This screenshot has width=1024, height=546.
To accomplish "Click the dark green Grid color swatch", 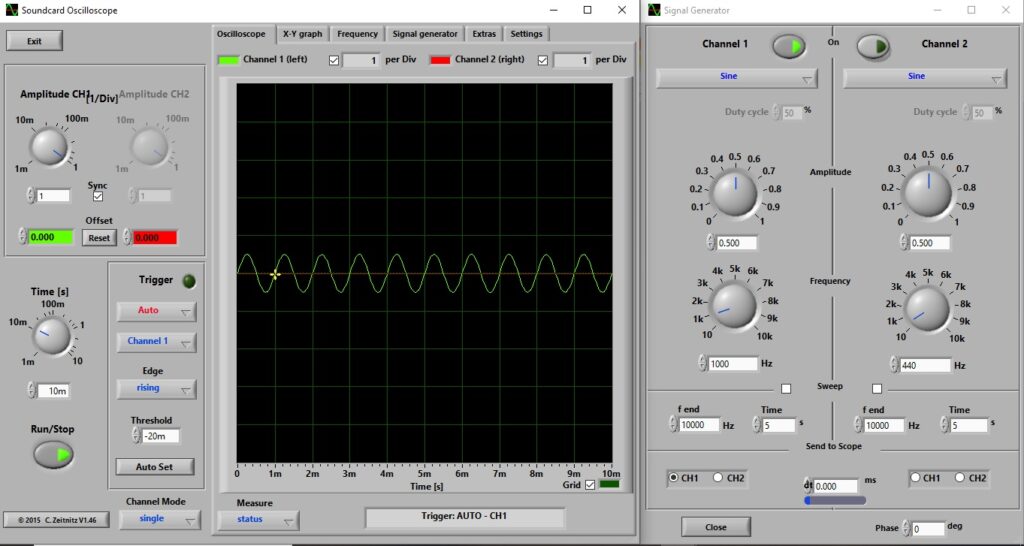I will (x=609, y=484).
